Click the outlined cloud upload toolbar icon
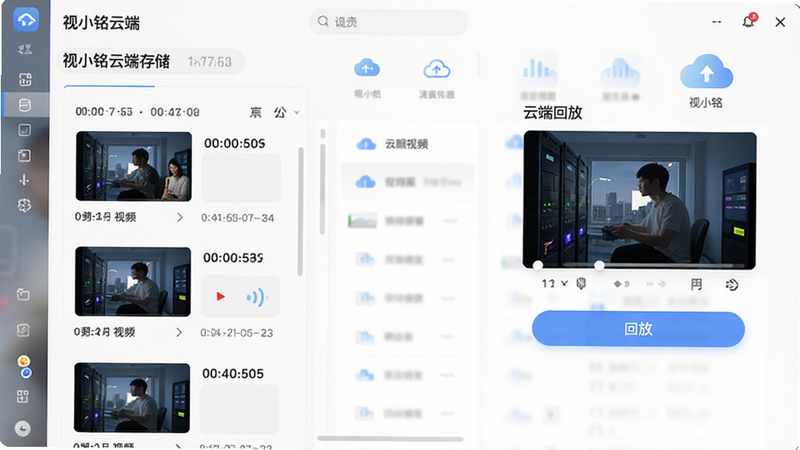Image resolution: width=800 pixels, height=450 pixels. click(436, 69)
